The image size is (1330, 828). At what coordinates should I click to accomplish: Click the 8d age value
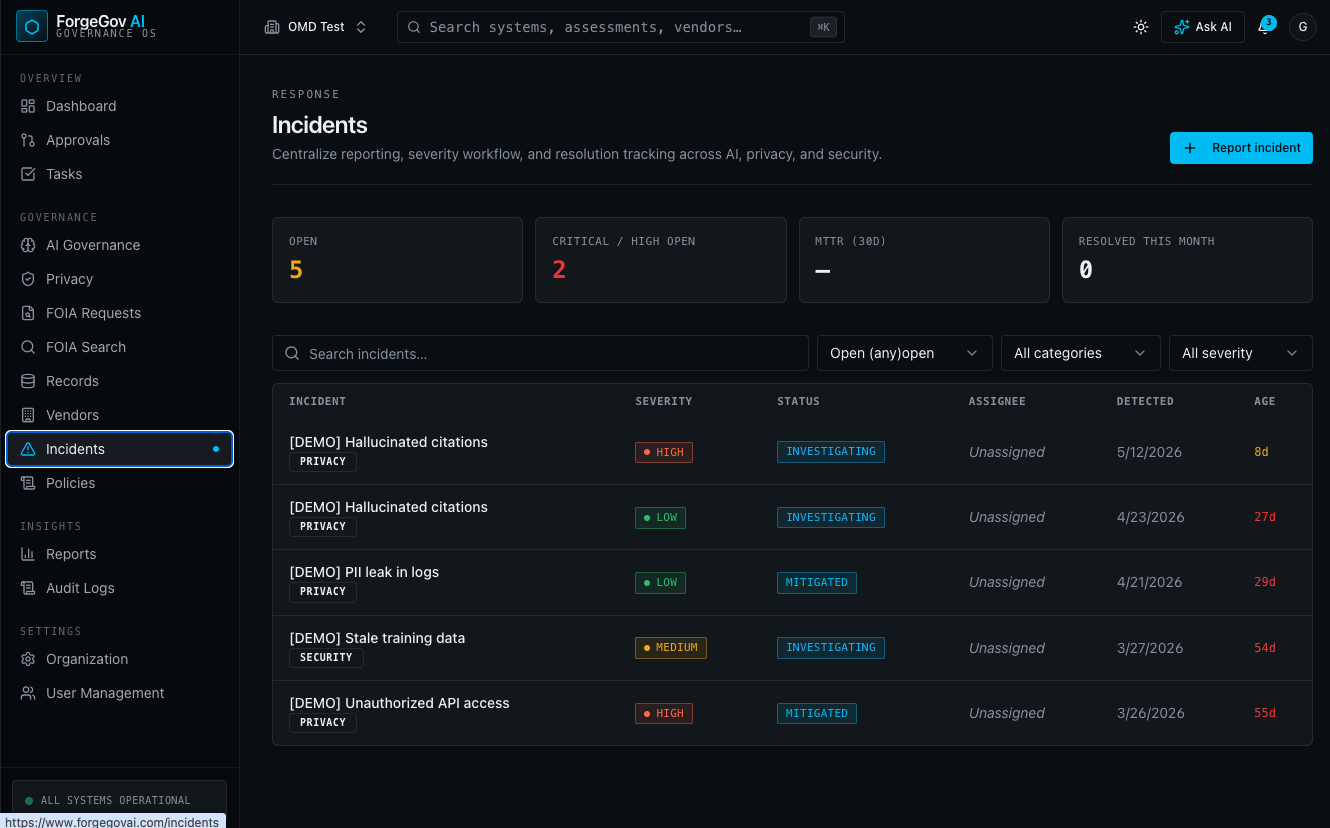tap(1261, 452)
